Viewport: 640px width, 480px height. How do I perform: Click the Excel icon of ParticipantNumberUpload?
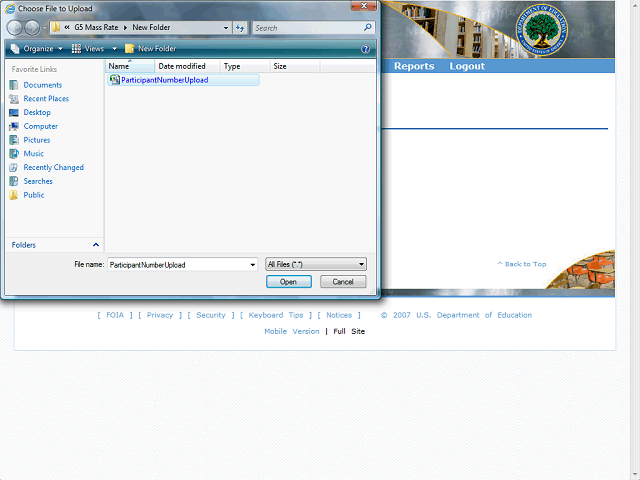coord(115,80)
